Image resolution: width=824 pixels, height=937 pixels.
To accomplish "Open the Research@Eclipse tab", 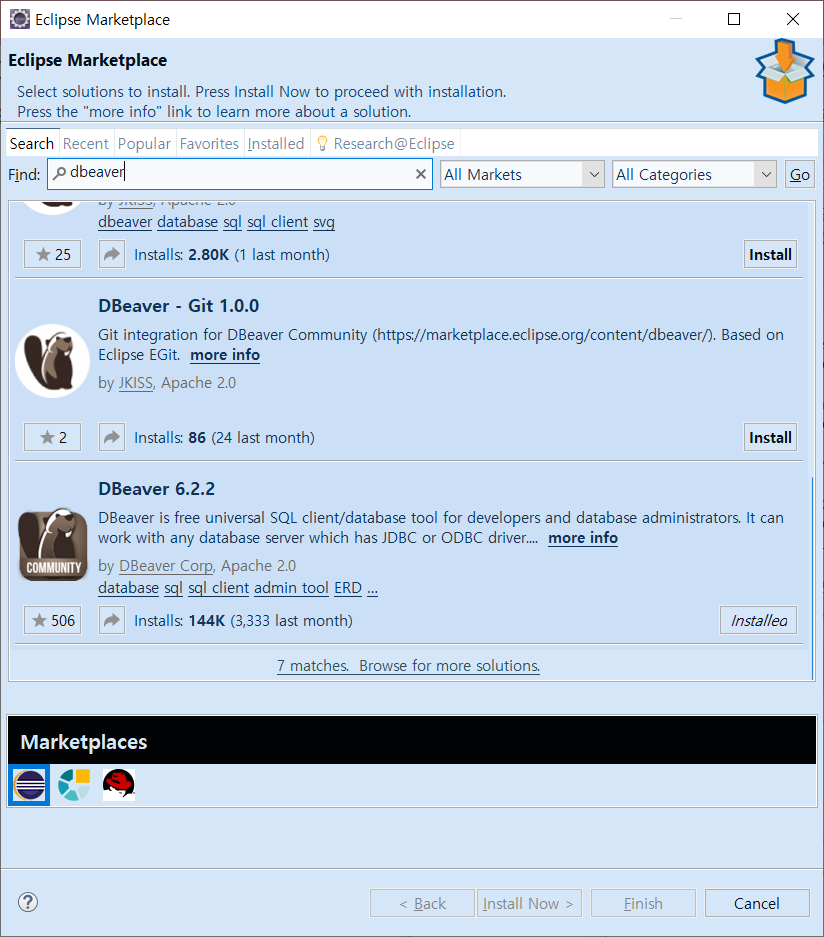I will coord(385,143).
